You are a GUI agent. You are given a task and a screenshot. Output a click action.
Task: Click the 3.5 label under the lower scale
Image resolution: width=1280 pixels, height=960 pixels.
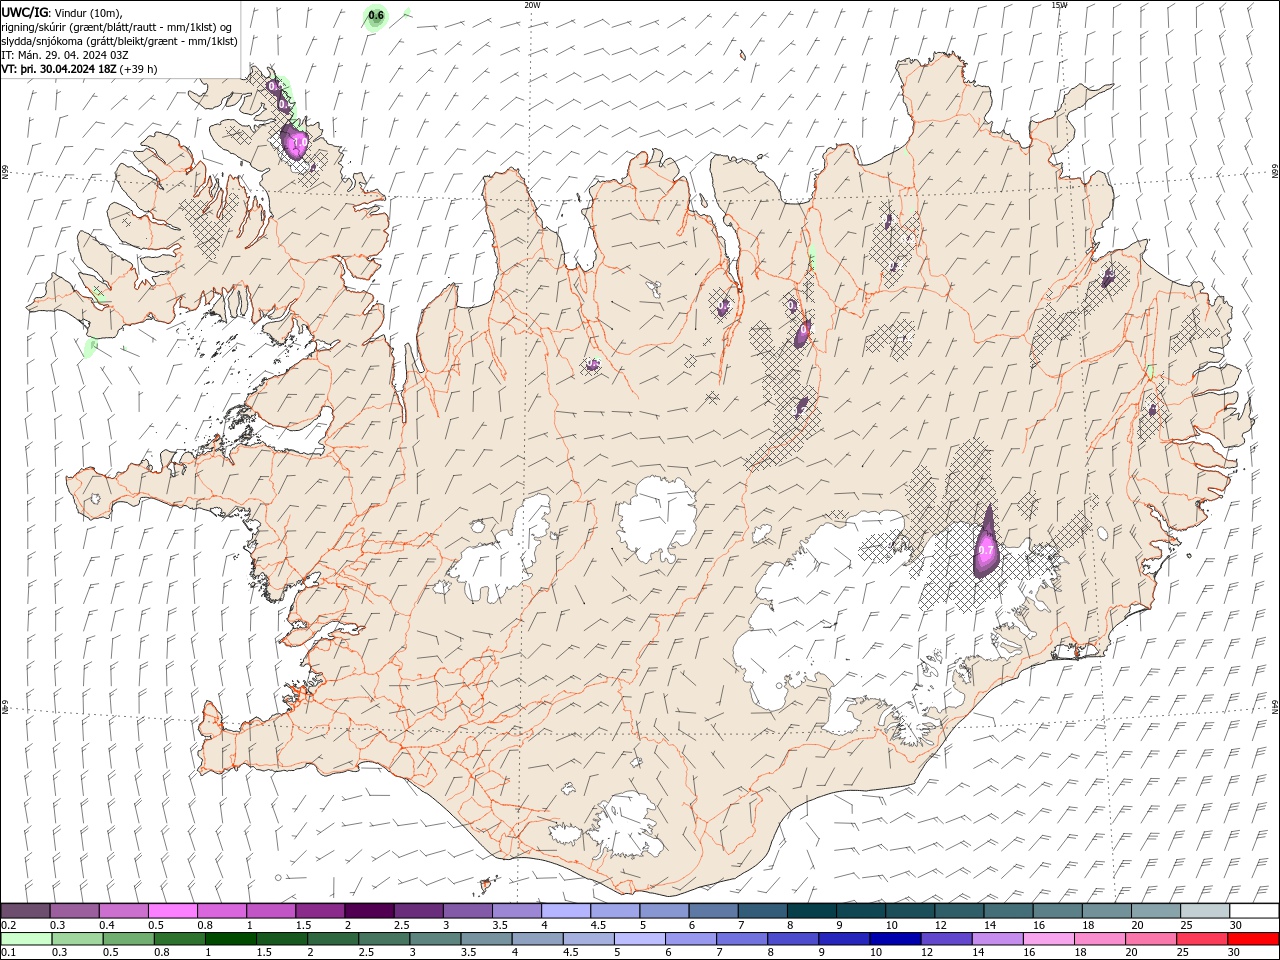tap(468, 952)
